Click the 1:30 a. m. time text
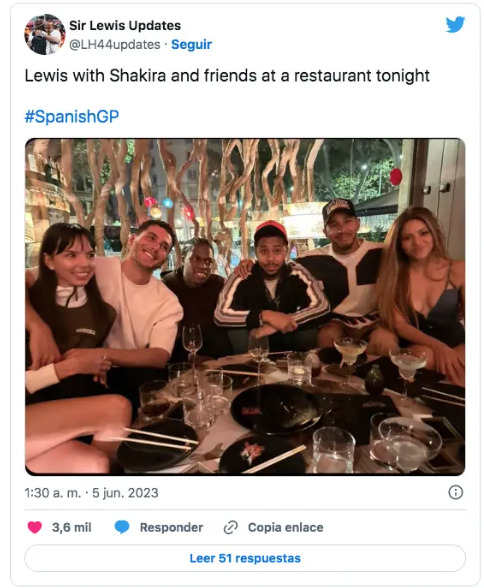Viewport: 484px width, 588px height. click(x=53, y=493)
